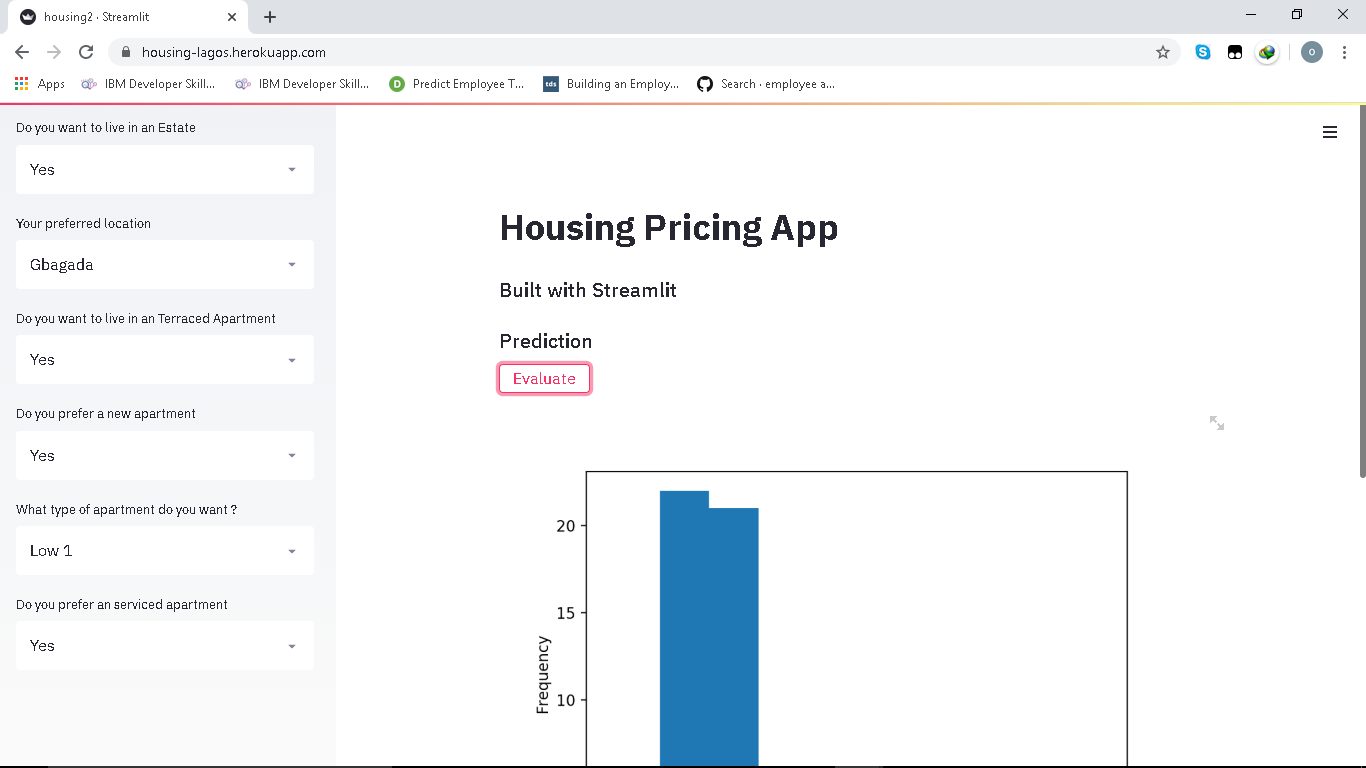
Task: Open the new apartment preference dropdown
Action: pos(165,456)
